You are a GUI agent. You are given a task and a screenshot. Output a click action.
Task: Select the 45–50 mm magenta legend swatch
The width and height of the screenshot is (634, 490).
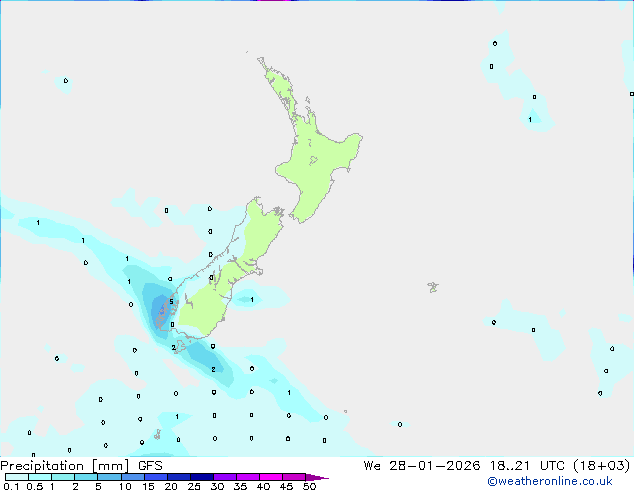coord(294,477)
